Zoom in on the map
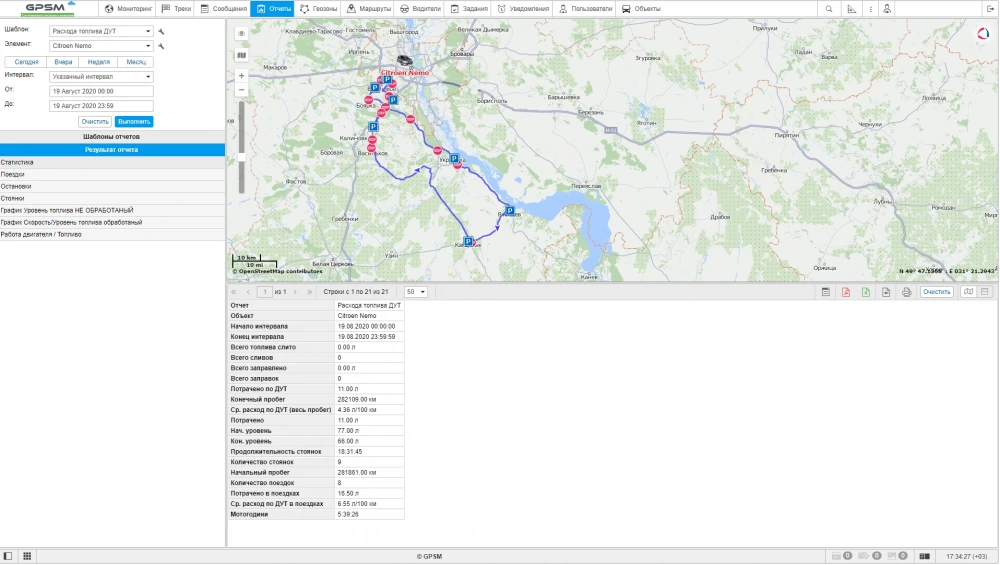 click(x=241, y=75)
